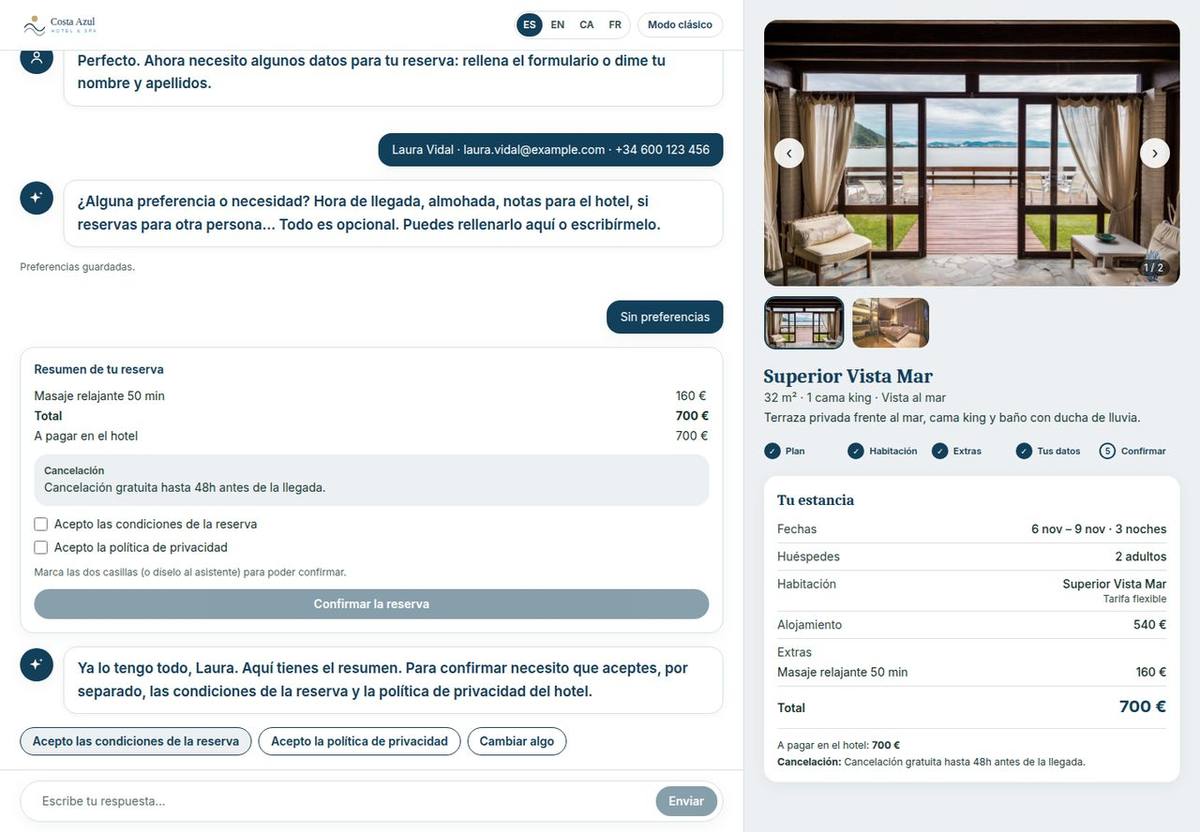Switch language to CA

tap(587, 25)
